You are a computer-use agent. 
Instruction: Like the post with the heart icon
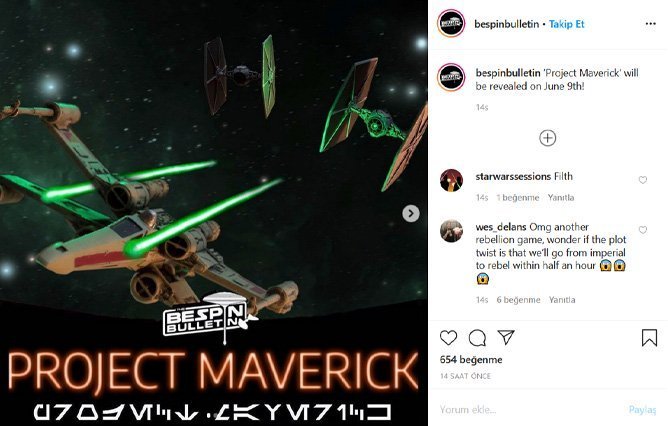pos(448,338)
